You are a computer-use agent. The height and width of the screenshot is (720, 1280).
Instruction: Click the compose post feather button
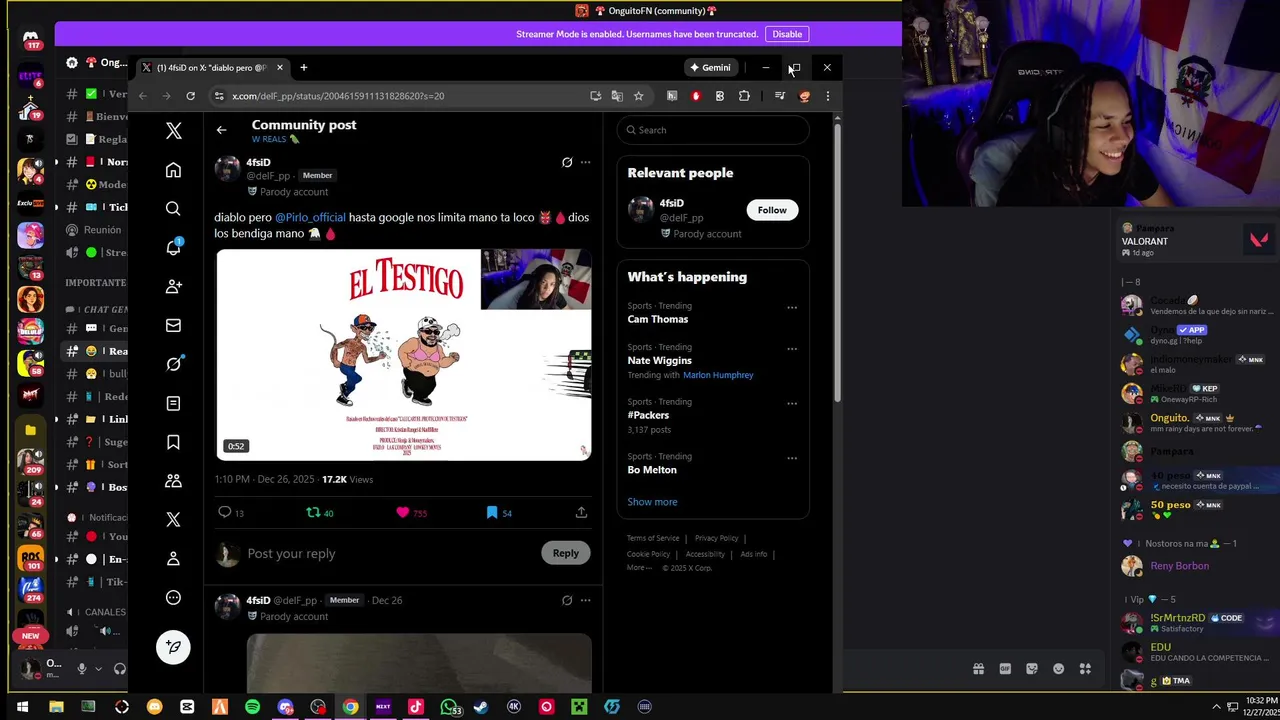click(173, 647)
